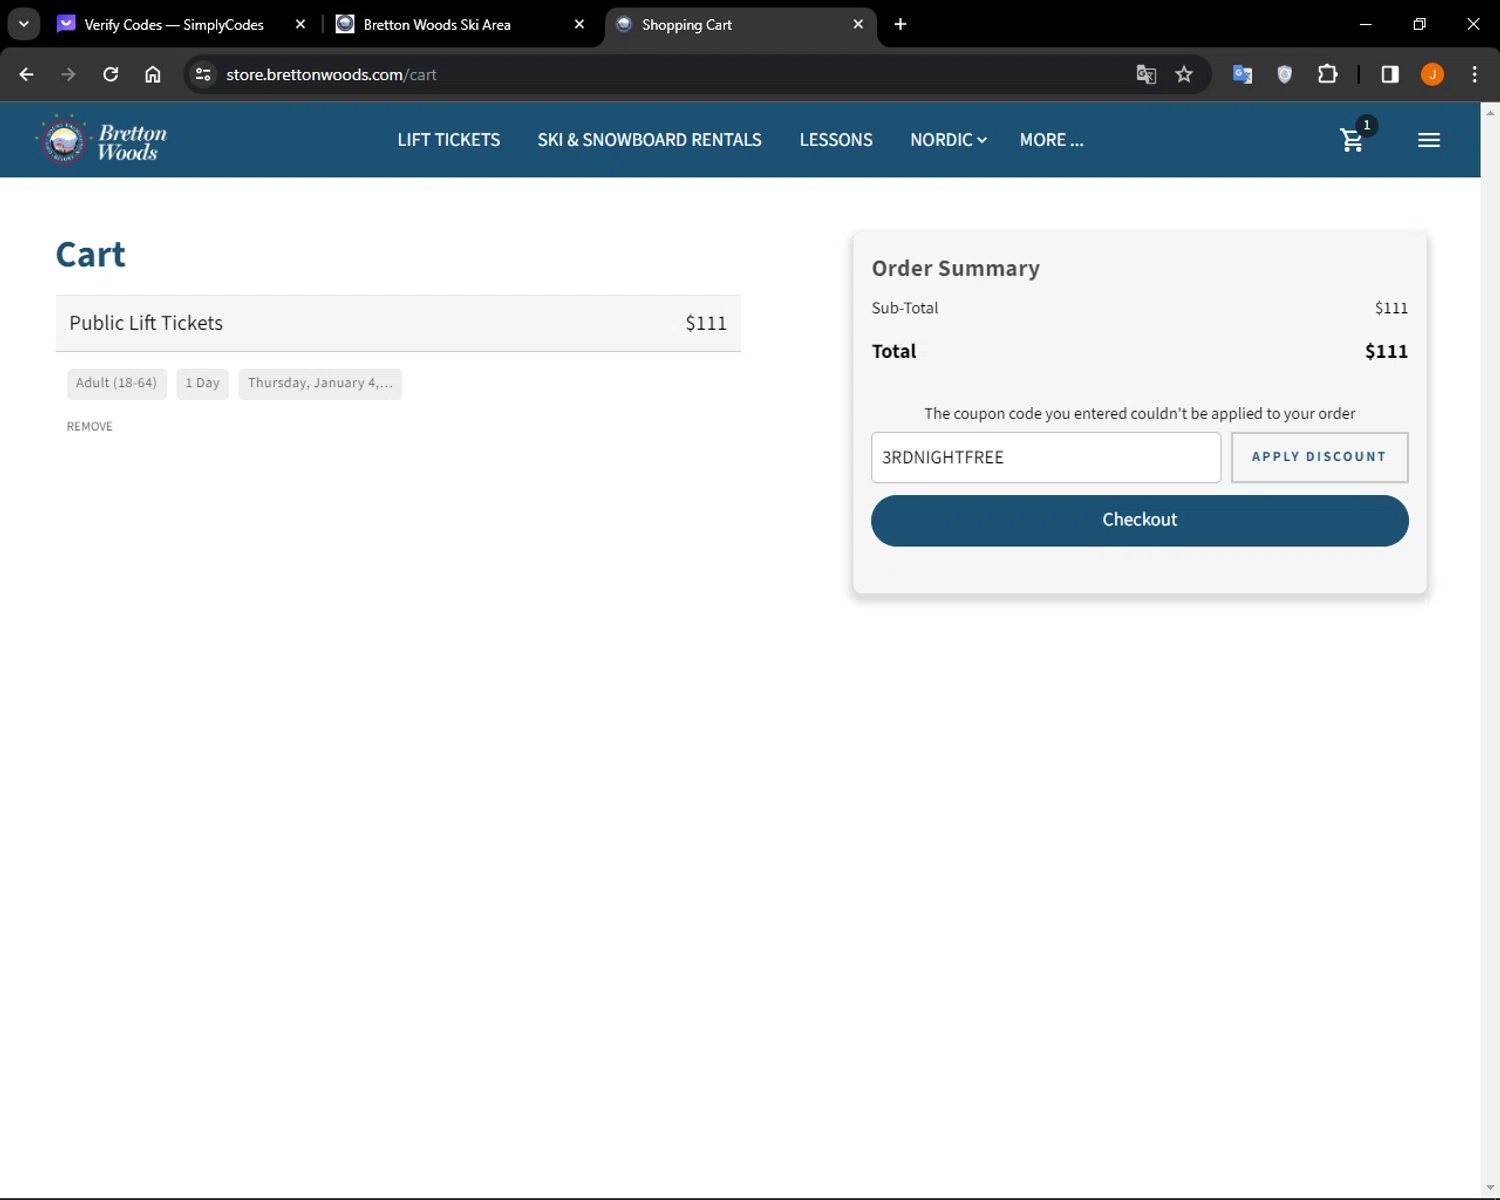Open the shield extension icon
Viewport: 1500px width, 1200px height.
(1285, 74)
